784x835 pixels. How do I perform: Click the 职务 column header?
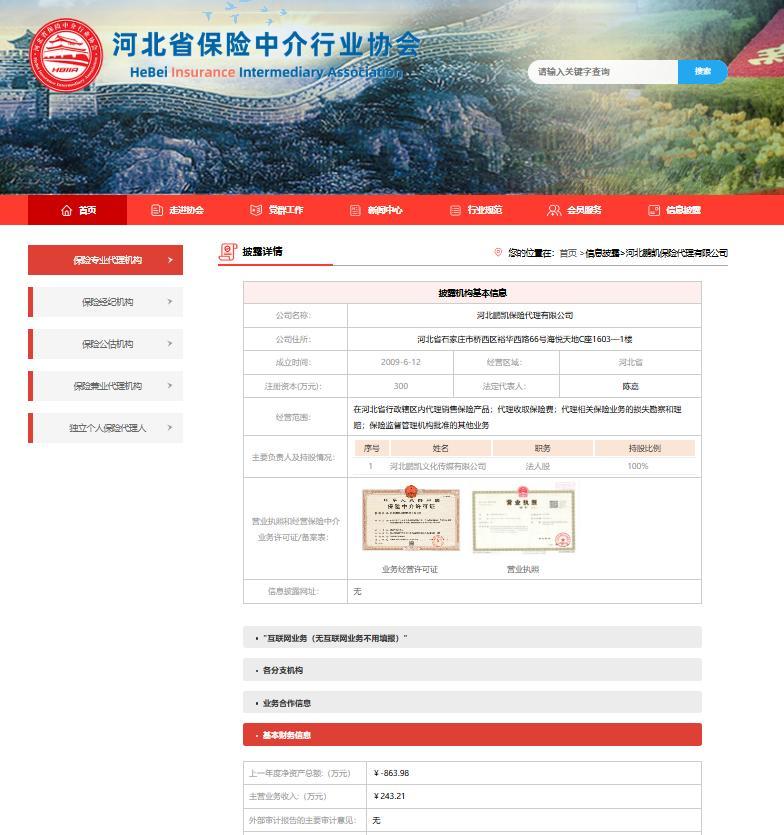tap(543, 448)
